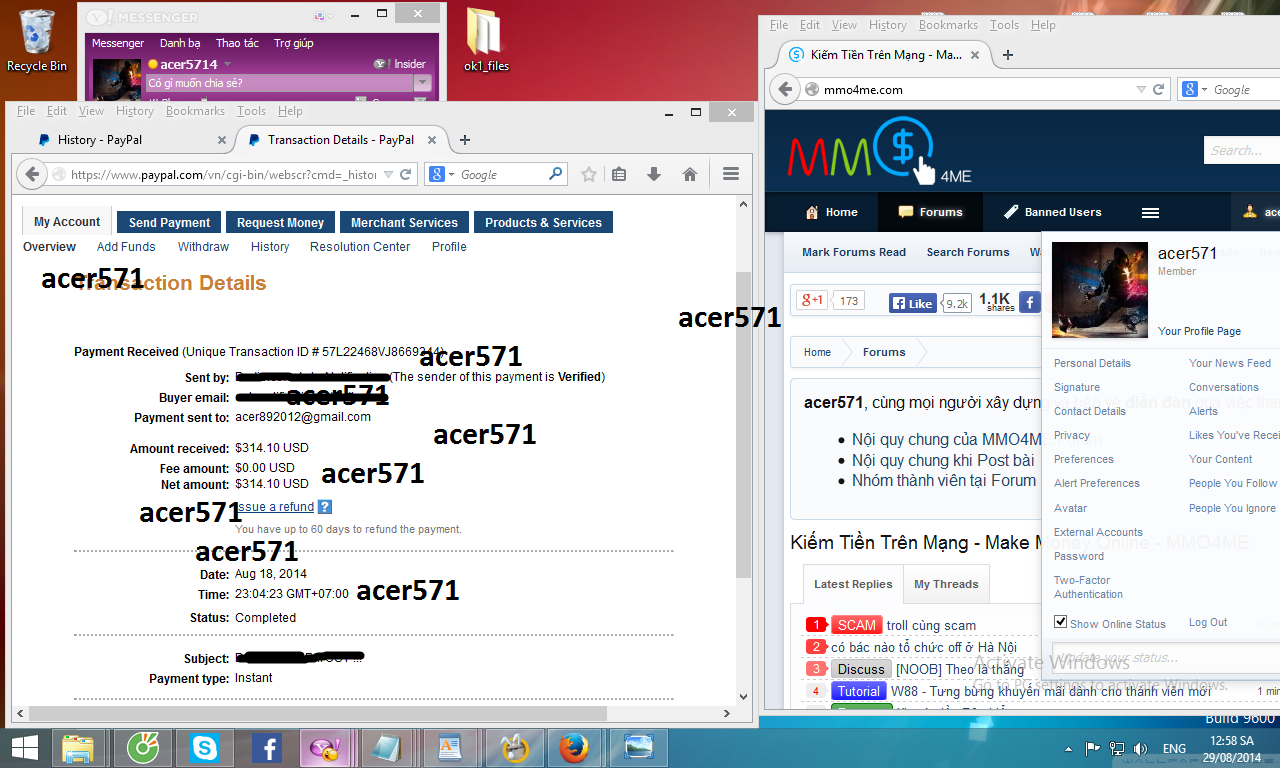Image resolution: width=1280 pixels, height=768 pixels.
Task: Reload the PayPal transaction page
Action: point(406,174)
